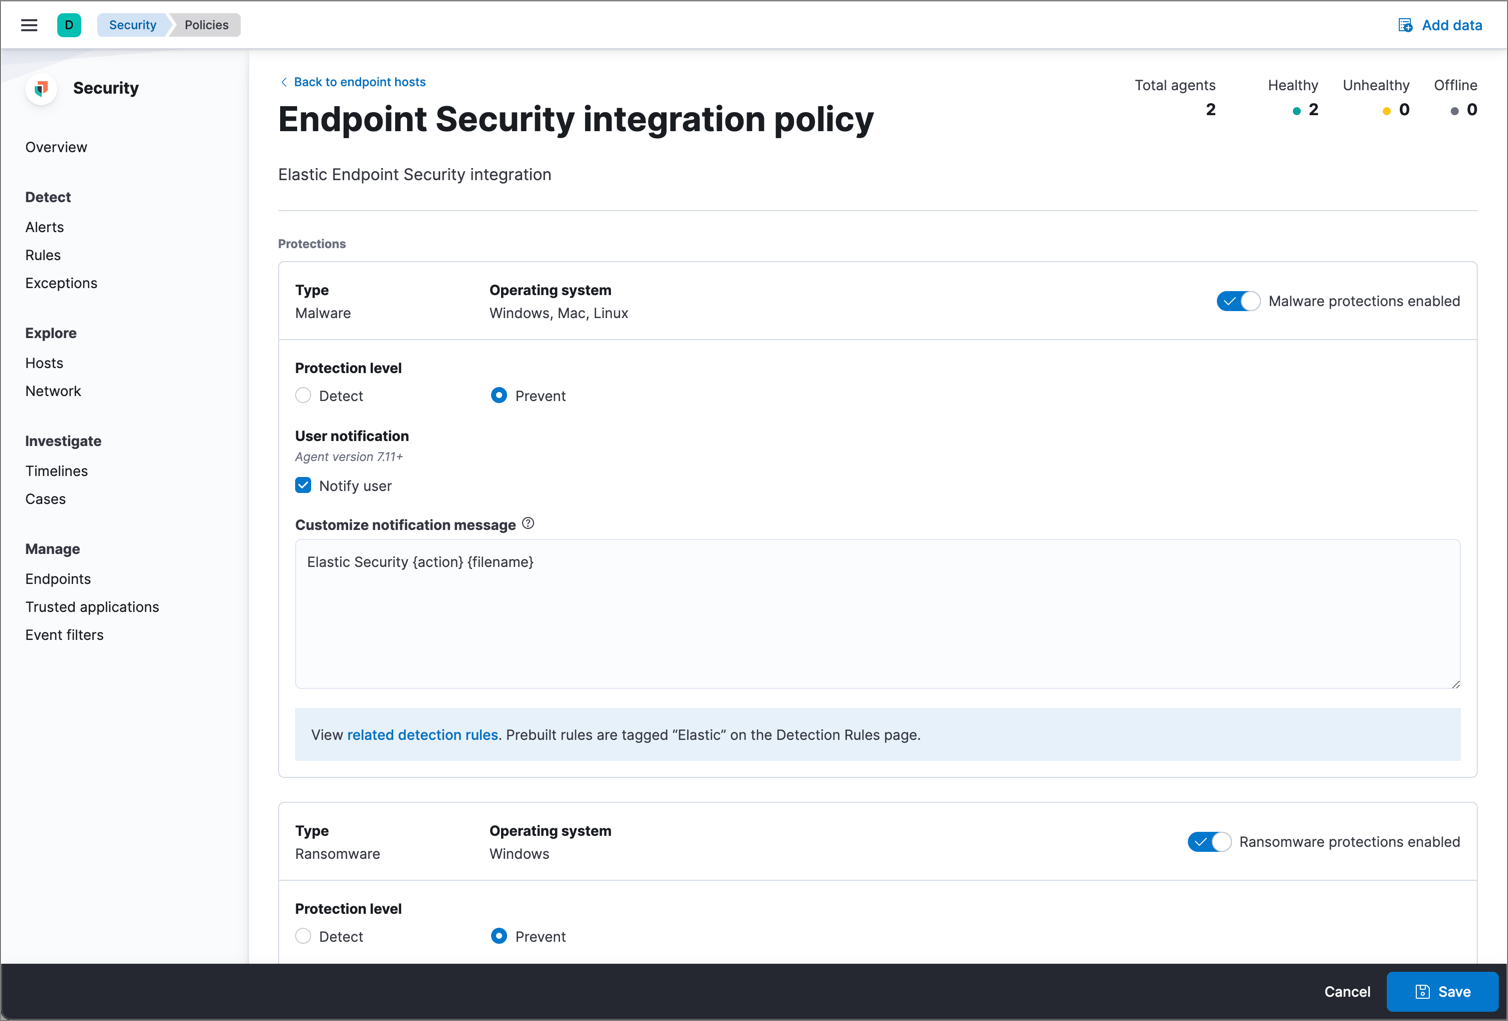Open Network in the sidebar
Viewport: 1508px width, 1021px height.
point(53,391)
